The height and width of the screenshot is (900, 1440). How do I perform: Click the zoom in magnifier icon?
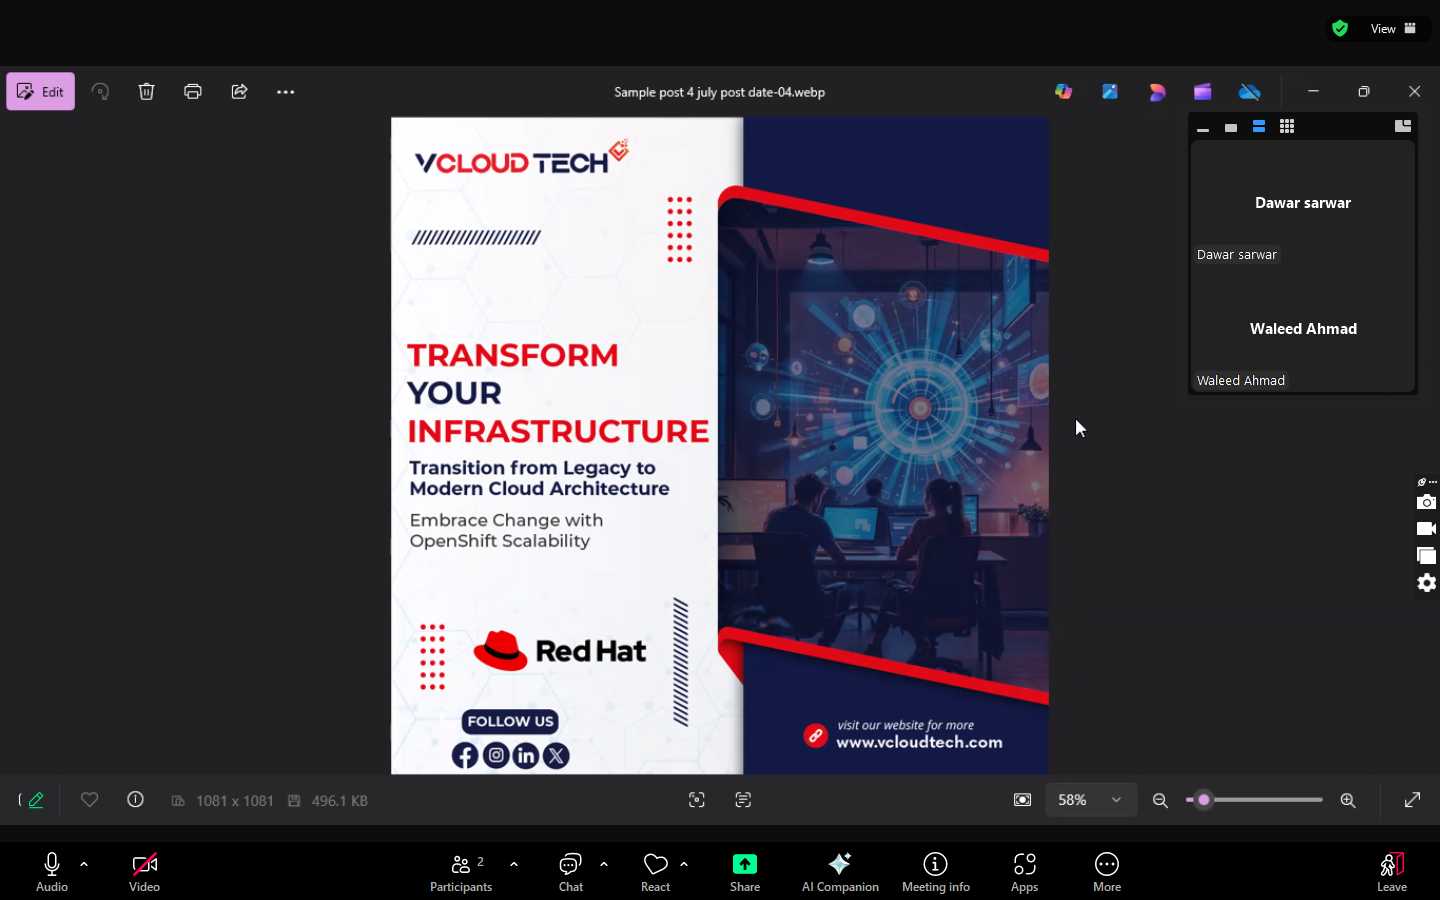pyautogui.click(x=1348, y=800)
